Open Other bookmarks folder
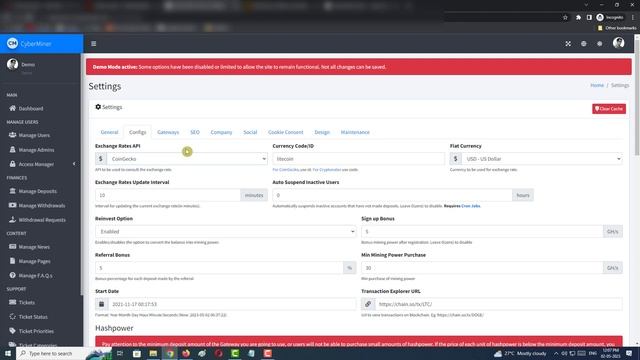Image resolution: width=640 pixels, height=360 pixels. pos(617,28)
